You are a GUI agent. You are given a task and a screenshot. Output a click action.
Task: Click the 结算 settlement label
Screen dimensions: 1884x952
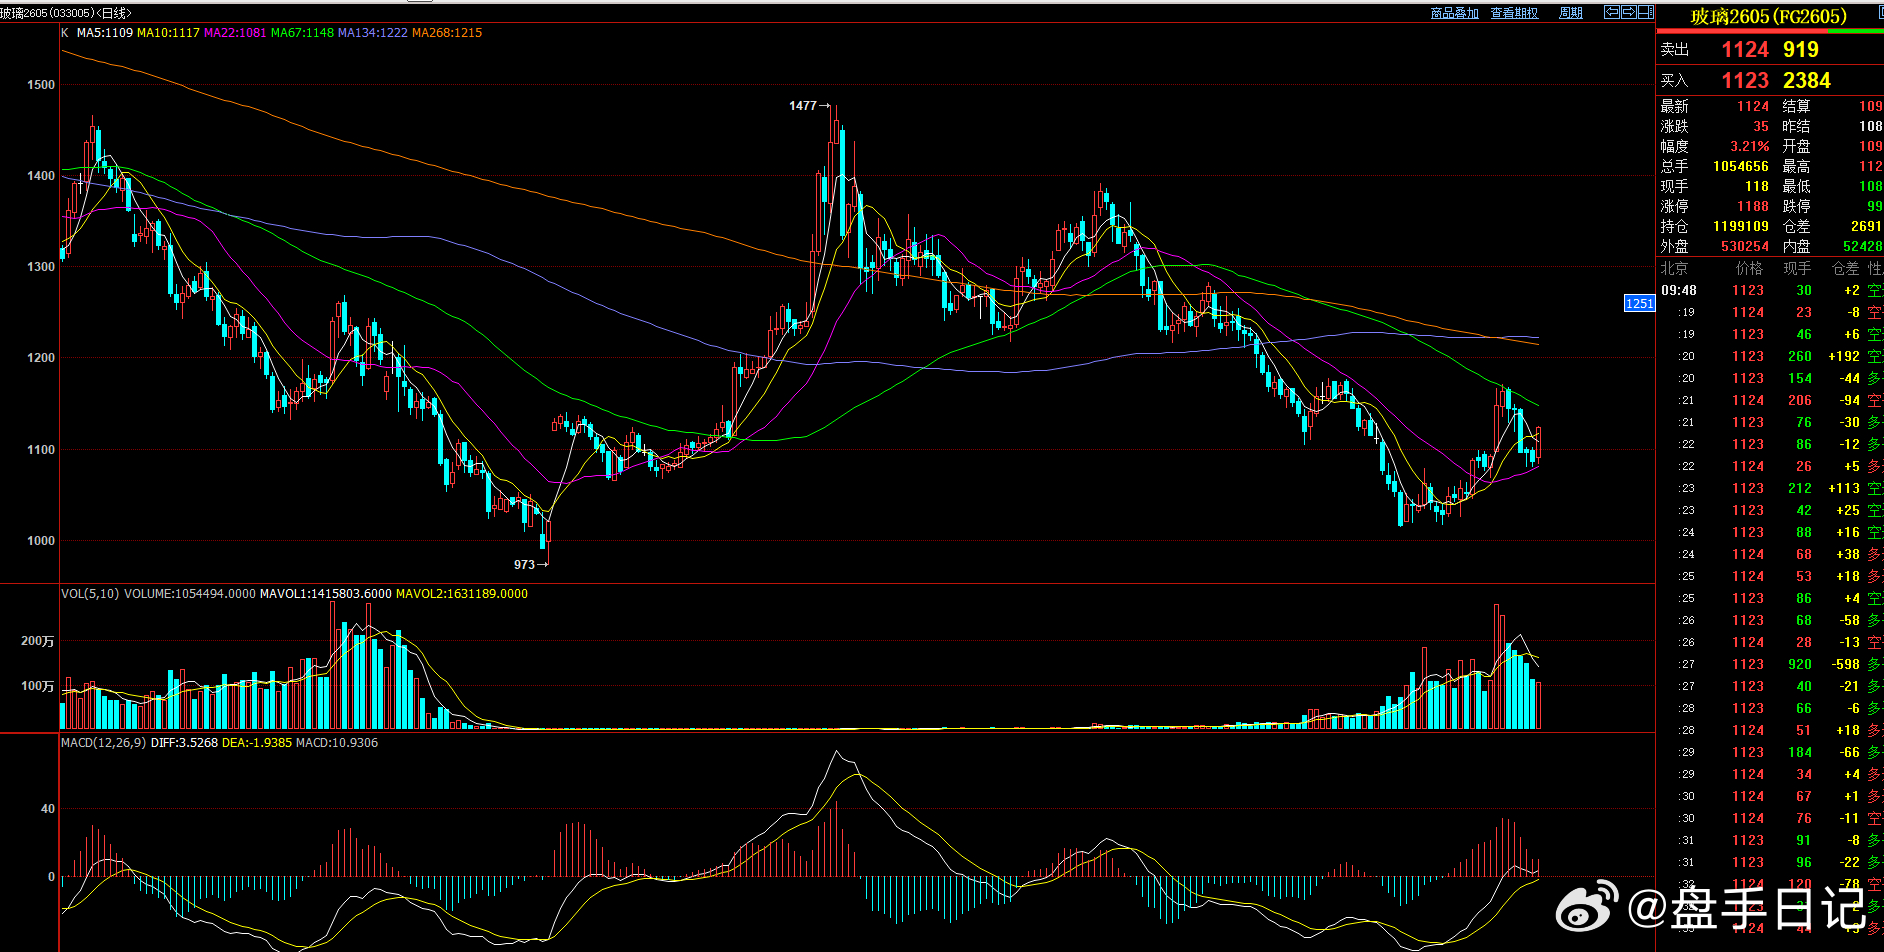[1796, 106]
